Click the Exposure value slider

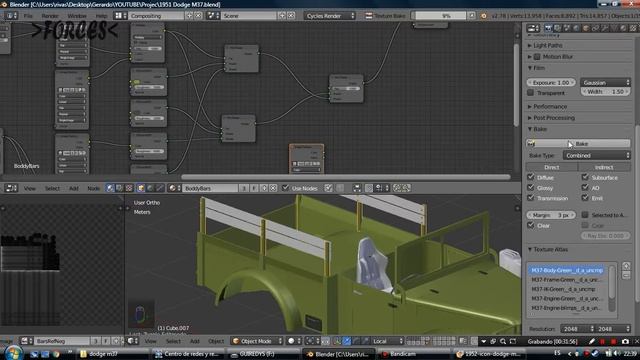pos(551,82)
